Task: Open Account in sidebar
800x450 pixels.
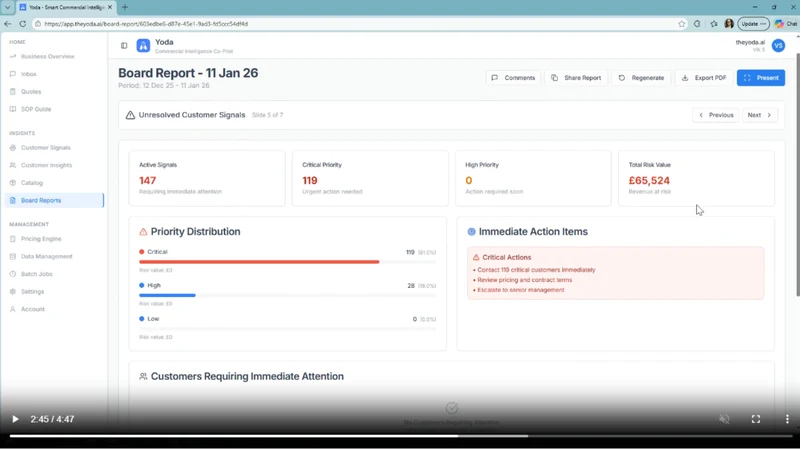Action: coord(33,309)
